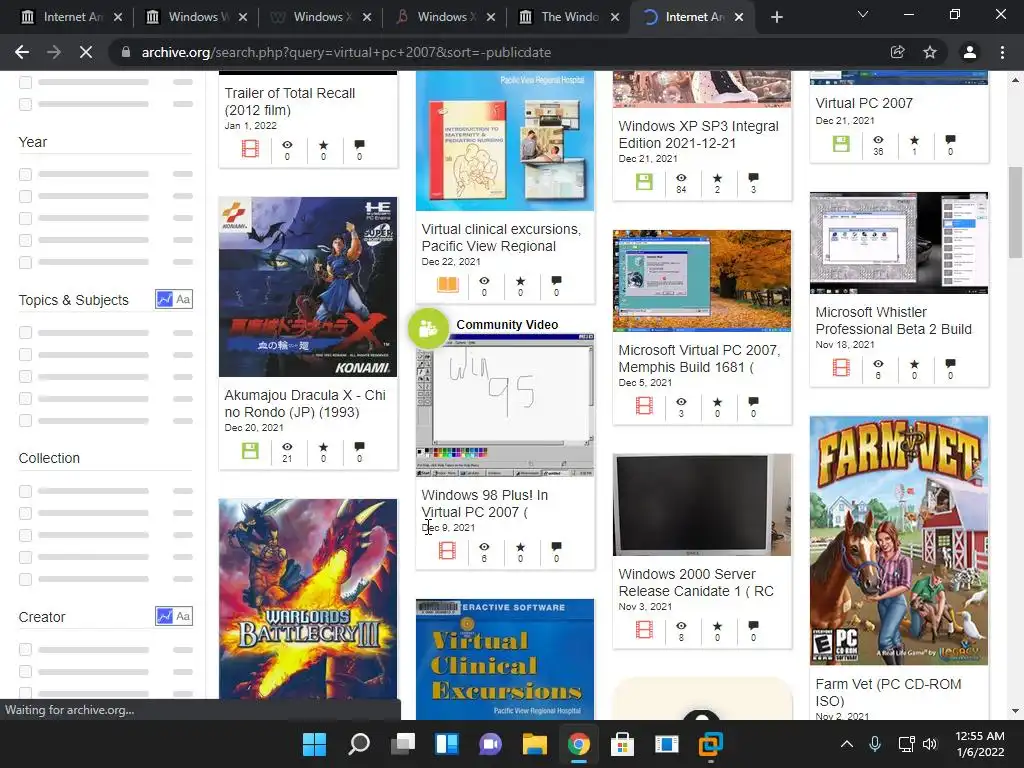Open Chrome profile icon
Image resolution: width=1024 pixels, height=768 pixels.
pyautogui.click(x=970, y=52)
